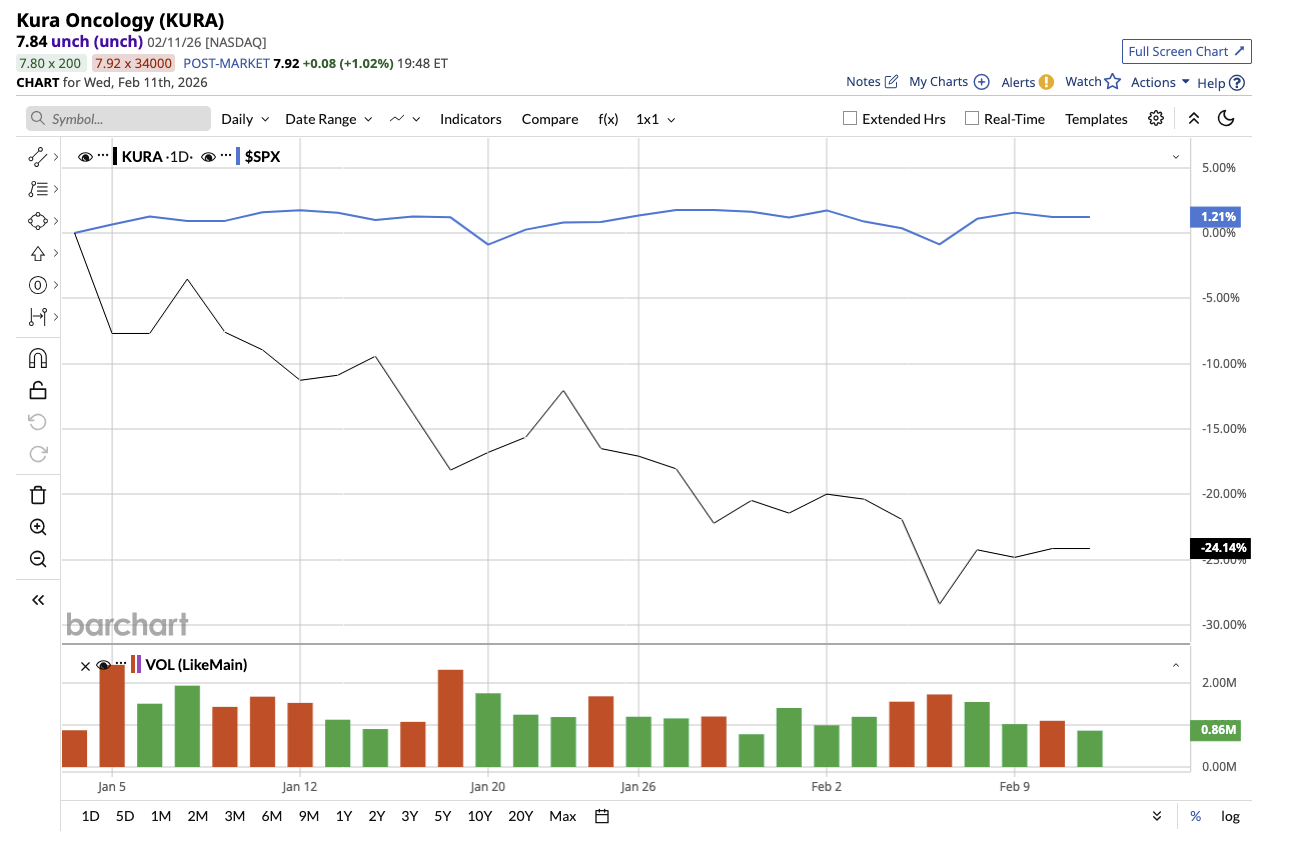Screen dimensions: 1304x862
Task: Add chart to My Charts
Action: (949, 82)
